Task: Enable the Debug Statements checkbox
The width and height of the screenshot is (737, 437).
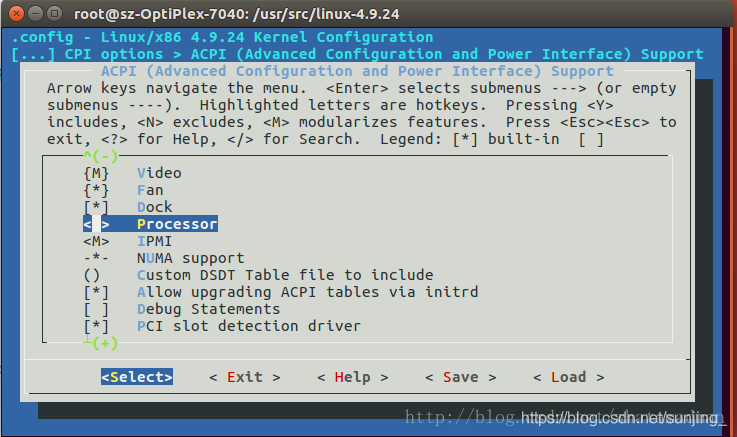Action: [x=96, y=309]
